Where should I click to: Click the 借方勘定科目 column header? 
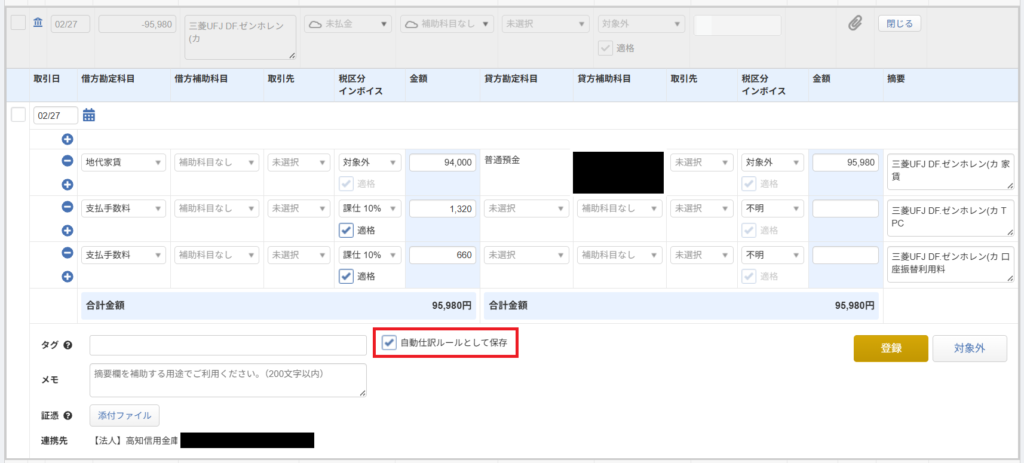[x=108, y=78]
